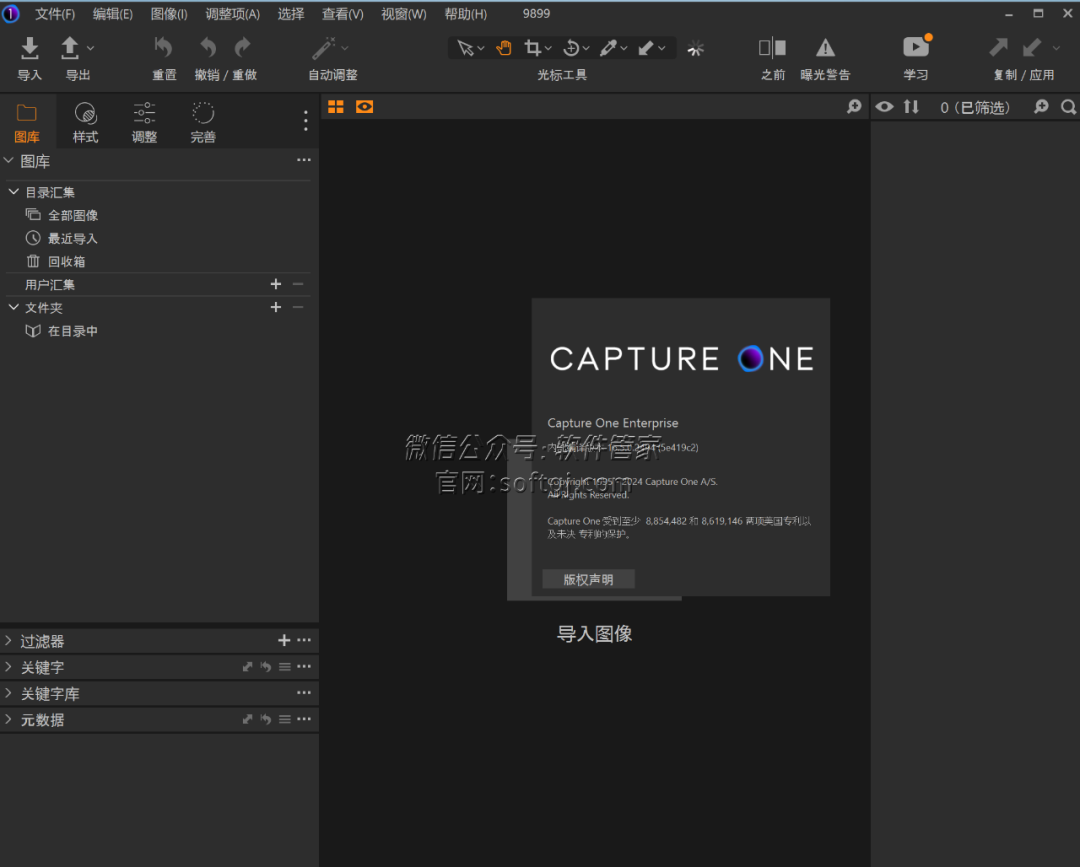The height and width of the screenshot is (867, 1080).
Task: Switch viewer to grid thumbnail mode
Action: click(x=335, y=107)
